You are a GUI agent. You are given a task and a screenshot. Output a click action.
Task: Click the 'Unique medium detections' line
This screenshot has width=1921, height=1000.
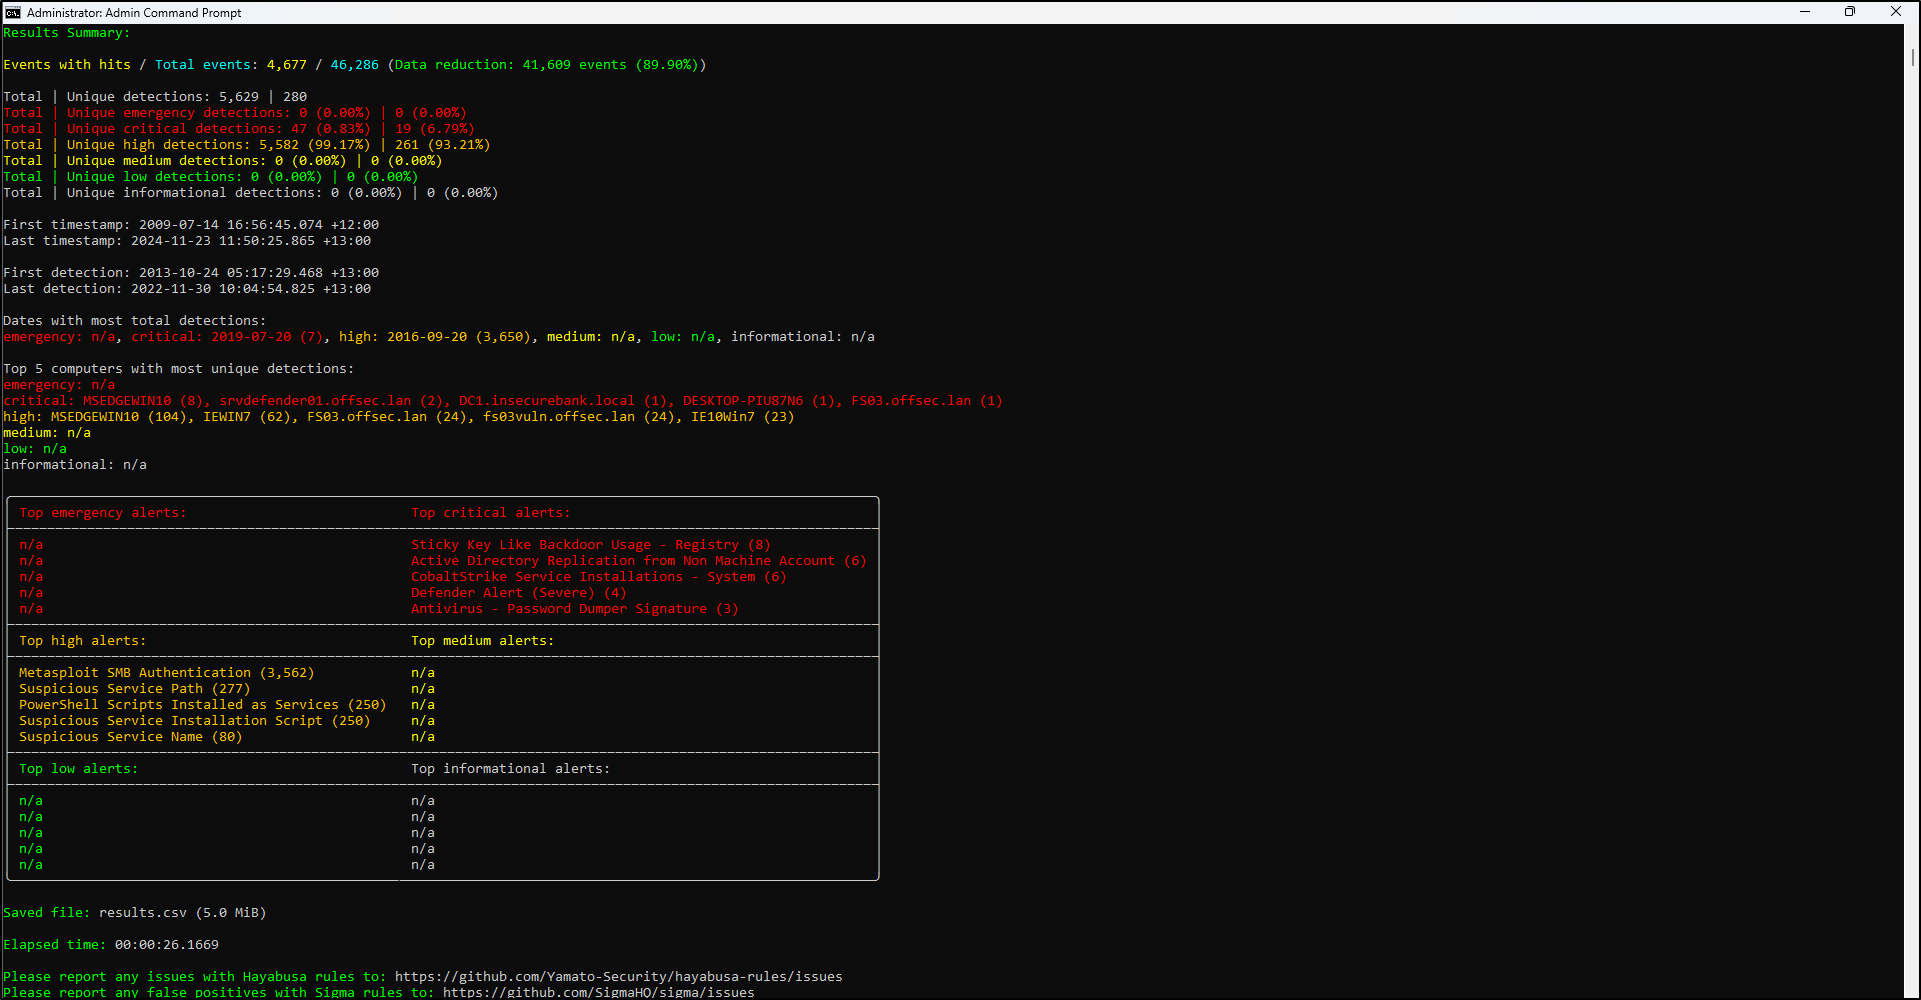click(223, 161)
